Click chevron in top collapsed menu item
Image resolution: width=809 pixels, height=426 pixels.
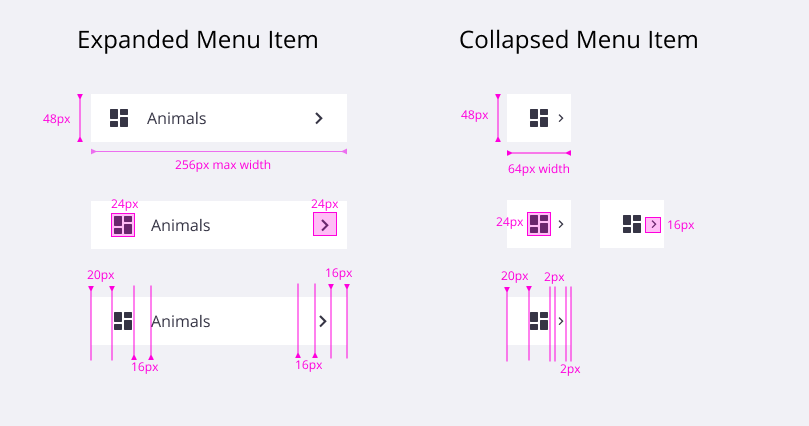coord(561,118)
